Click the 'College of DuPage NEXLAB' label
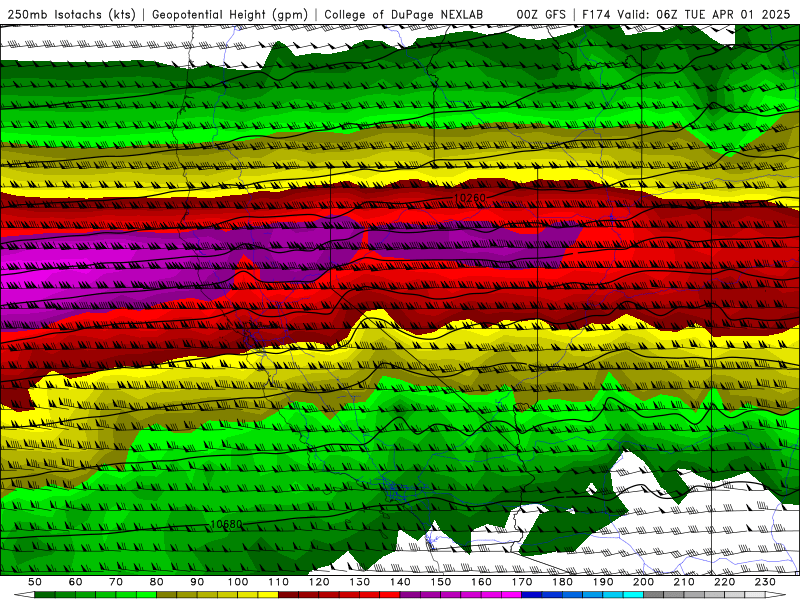Image resolution: width=800 pixels, height=600 pixels. tap(403, 14)
